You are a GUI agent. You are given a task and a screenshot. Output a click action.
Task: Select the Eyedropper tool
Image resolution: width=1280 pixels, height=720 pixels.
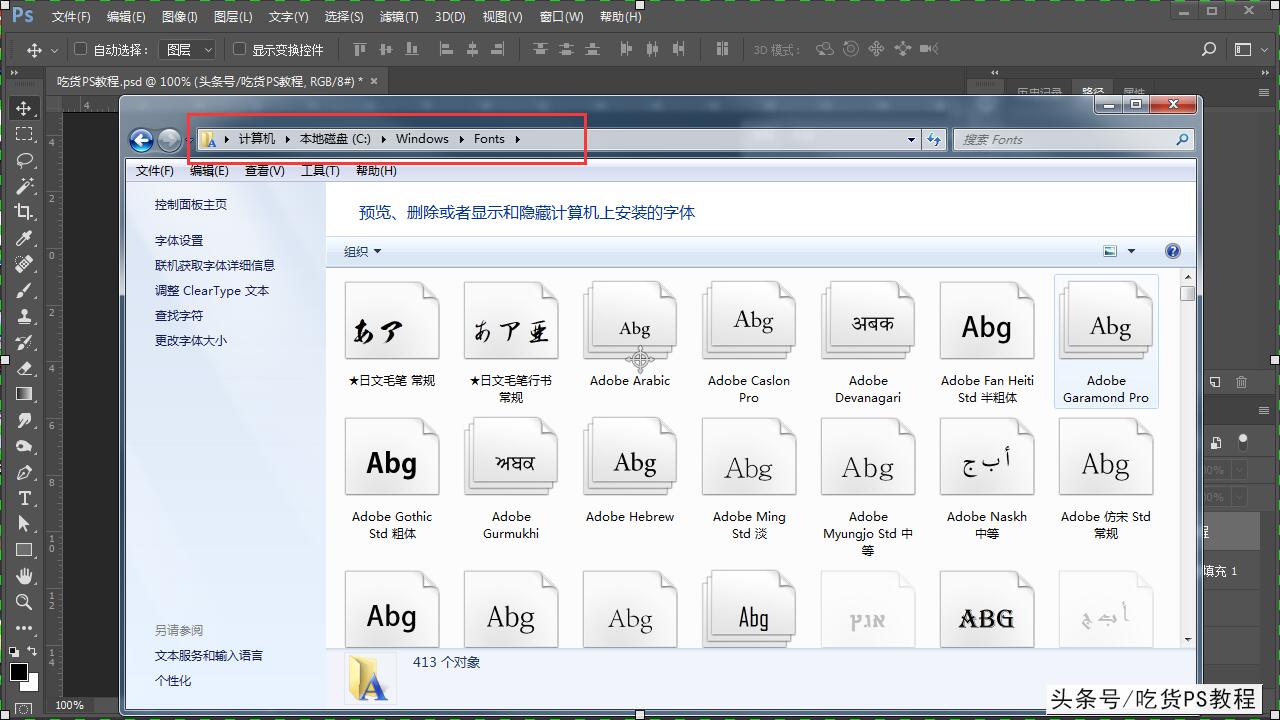coord(24,238)
